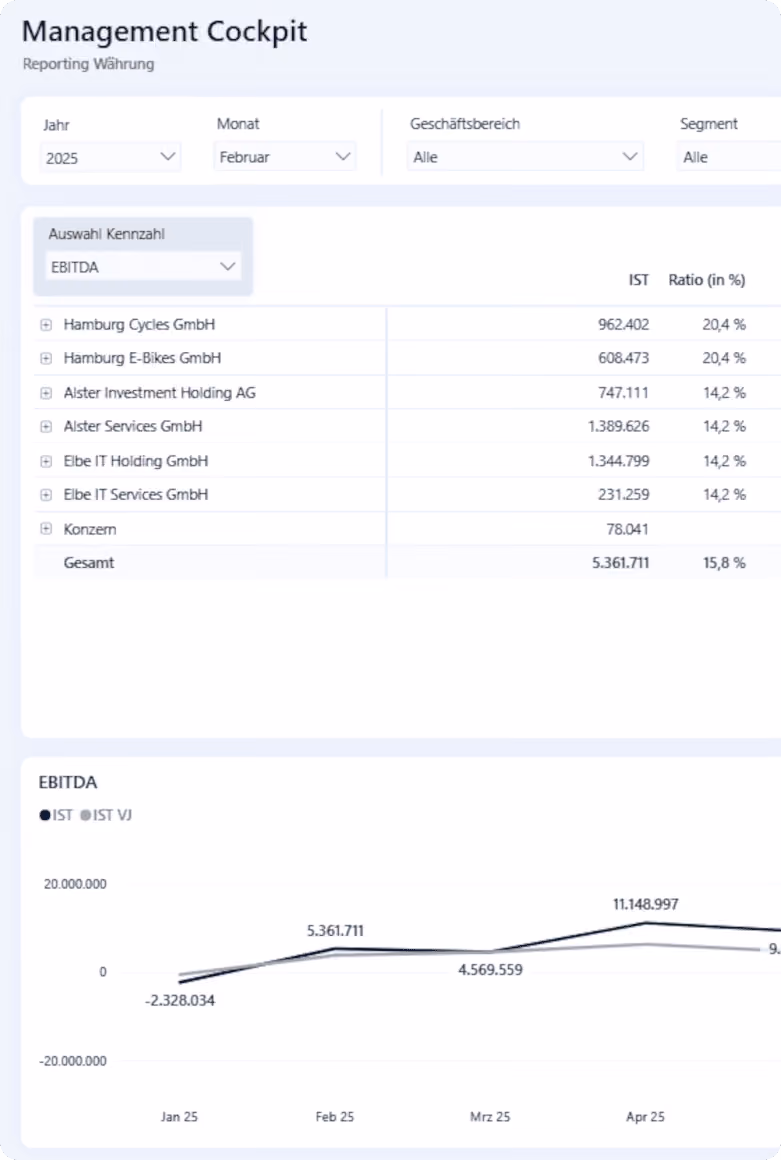Select the Elbe IT Services GmbH label
The width and height of the screenshot is (781, 1160).
click(x=135, y=494)
